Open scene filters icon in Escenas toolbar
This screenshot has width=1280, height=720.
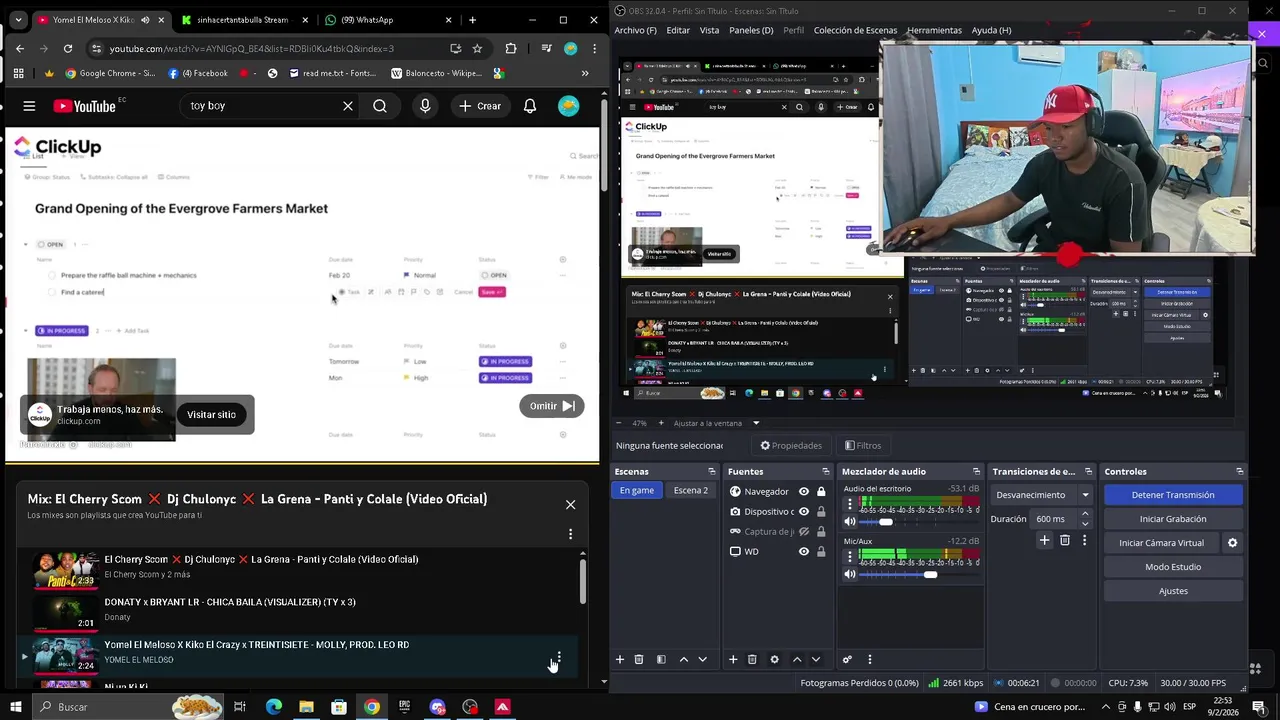click(x=661, y=659)
